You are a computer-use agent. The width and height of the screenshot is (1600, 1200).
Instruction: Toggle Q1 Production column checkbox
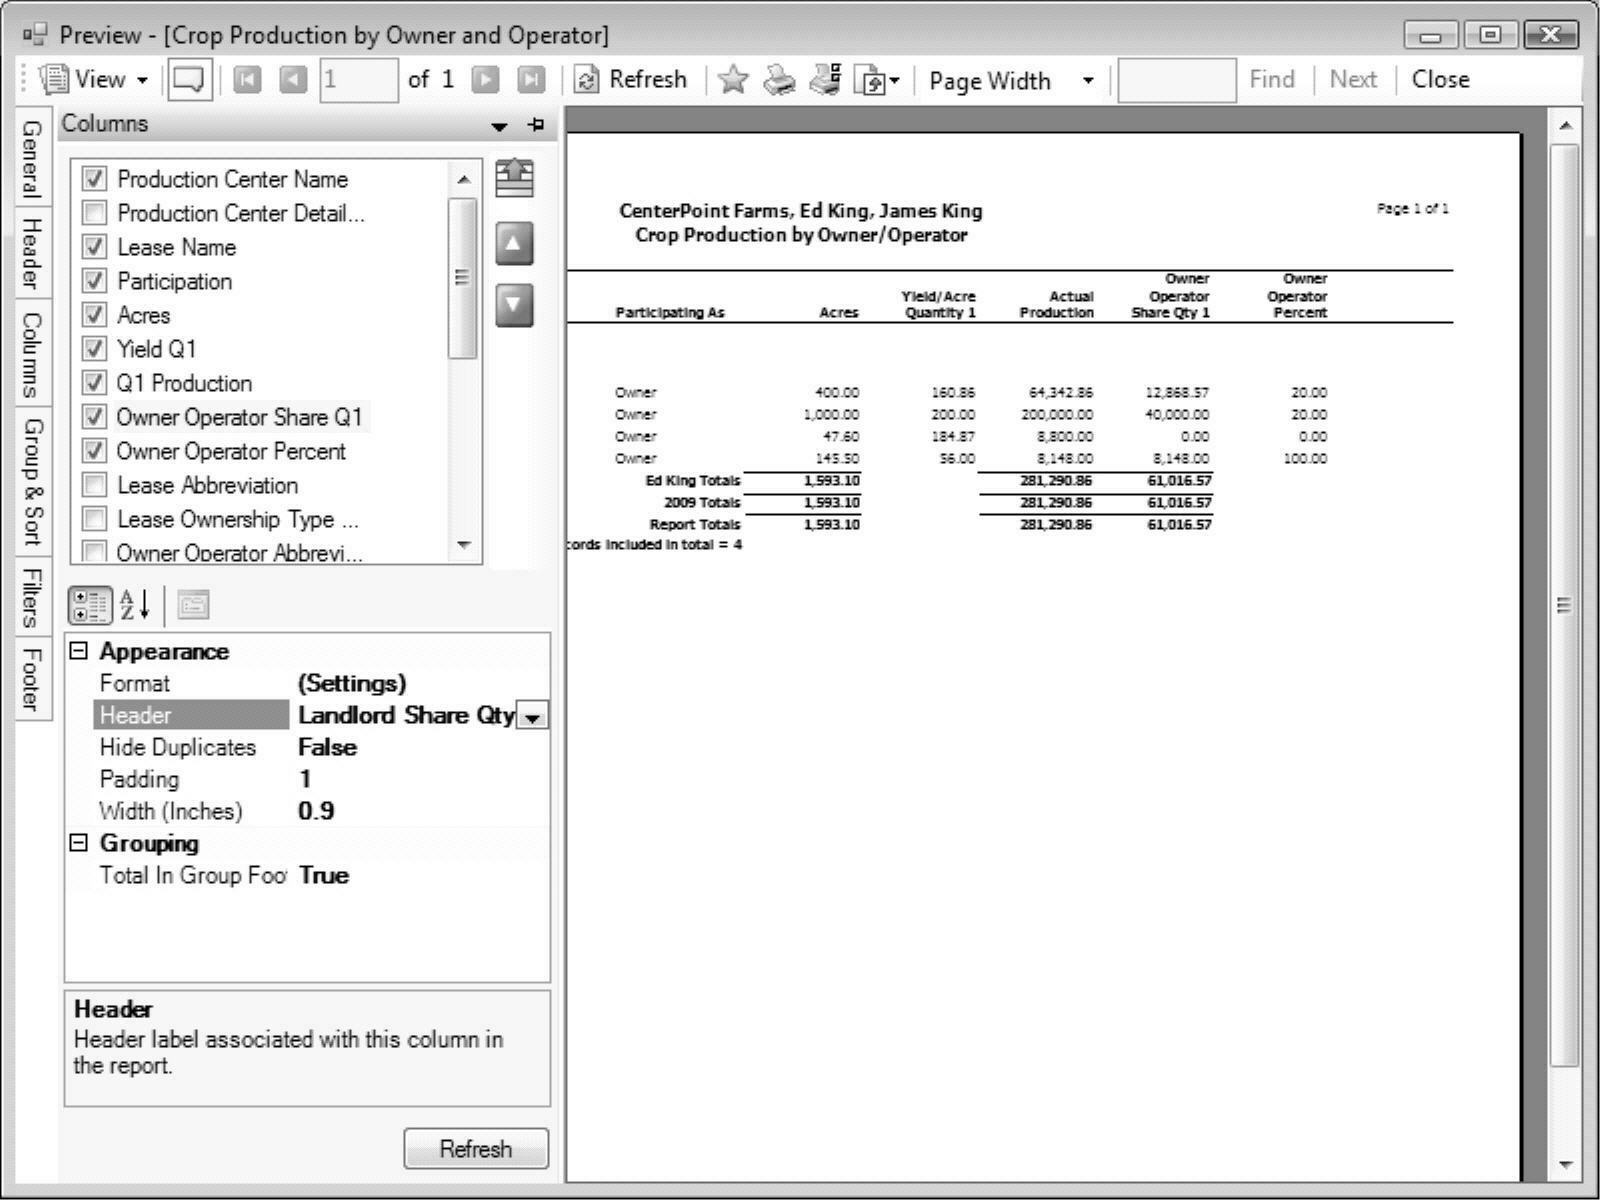95,383
